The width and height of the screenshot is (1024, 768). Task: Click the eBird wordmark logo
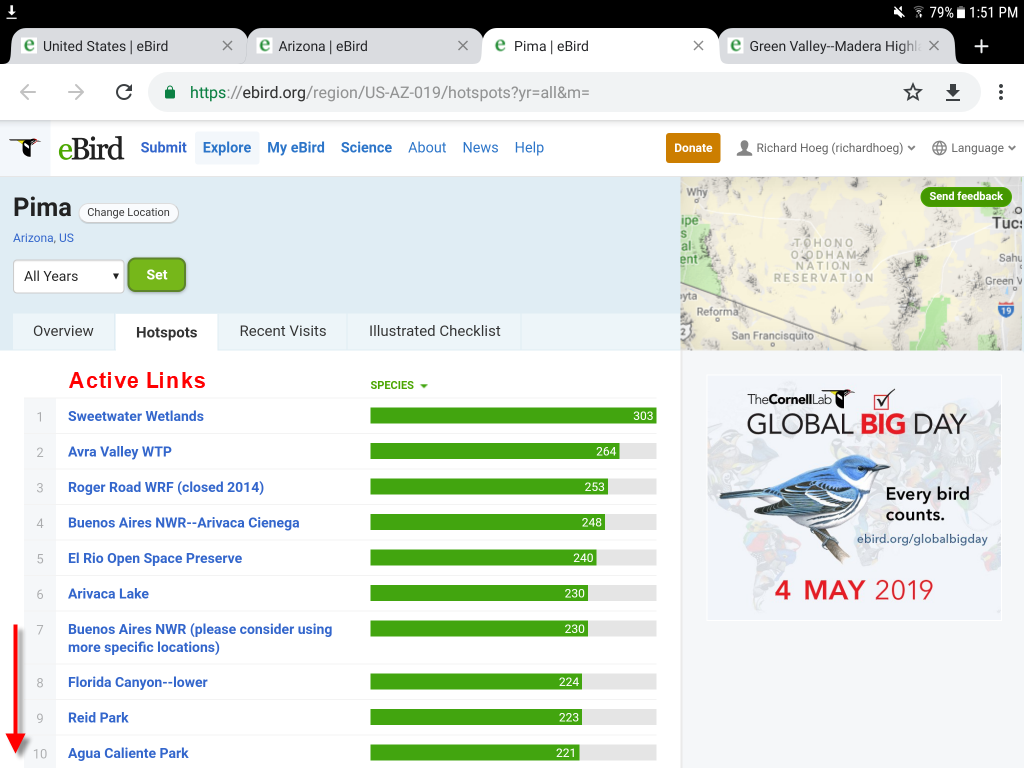(91, 148)
